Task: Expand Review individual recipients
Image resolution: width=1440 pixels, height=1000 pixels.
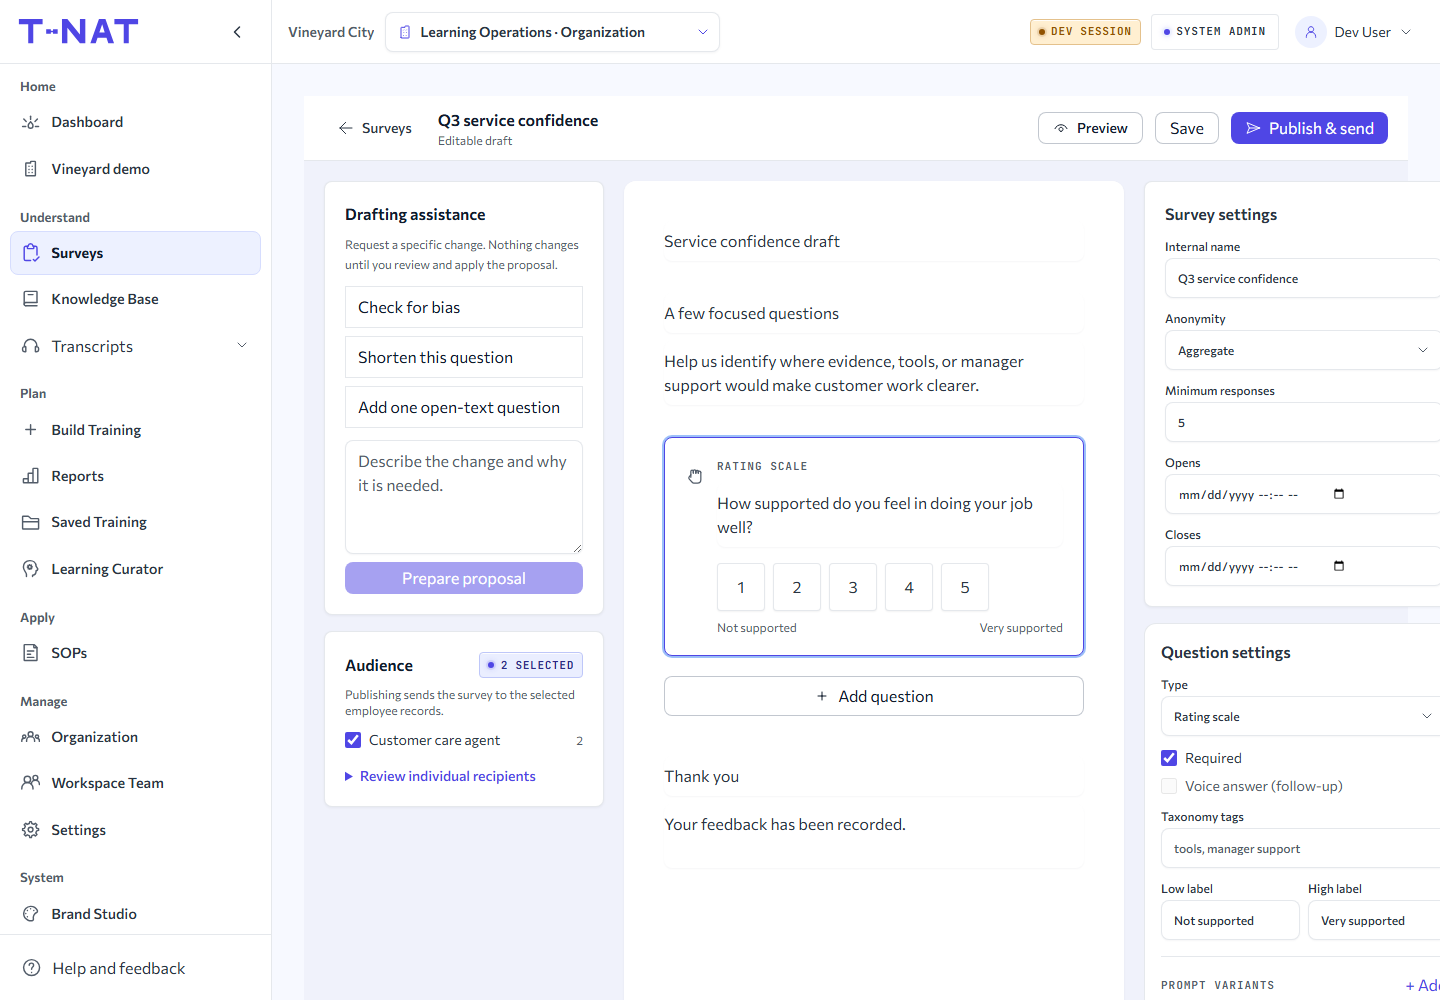Action: pyautogui.click(x=440, y=776)
